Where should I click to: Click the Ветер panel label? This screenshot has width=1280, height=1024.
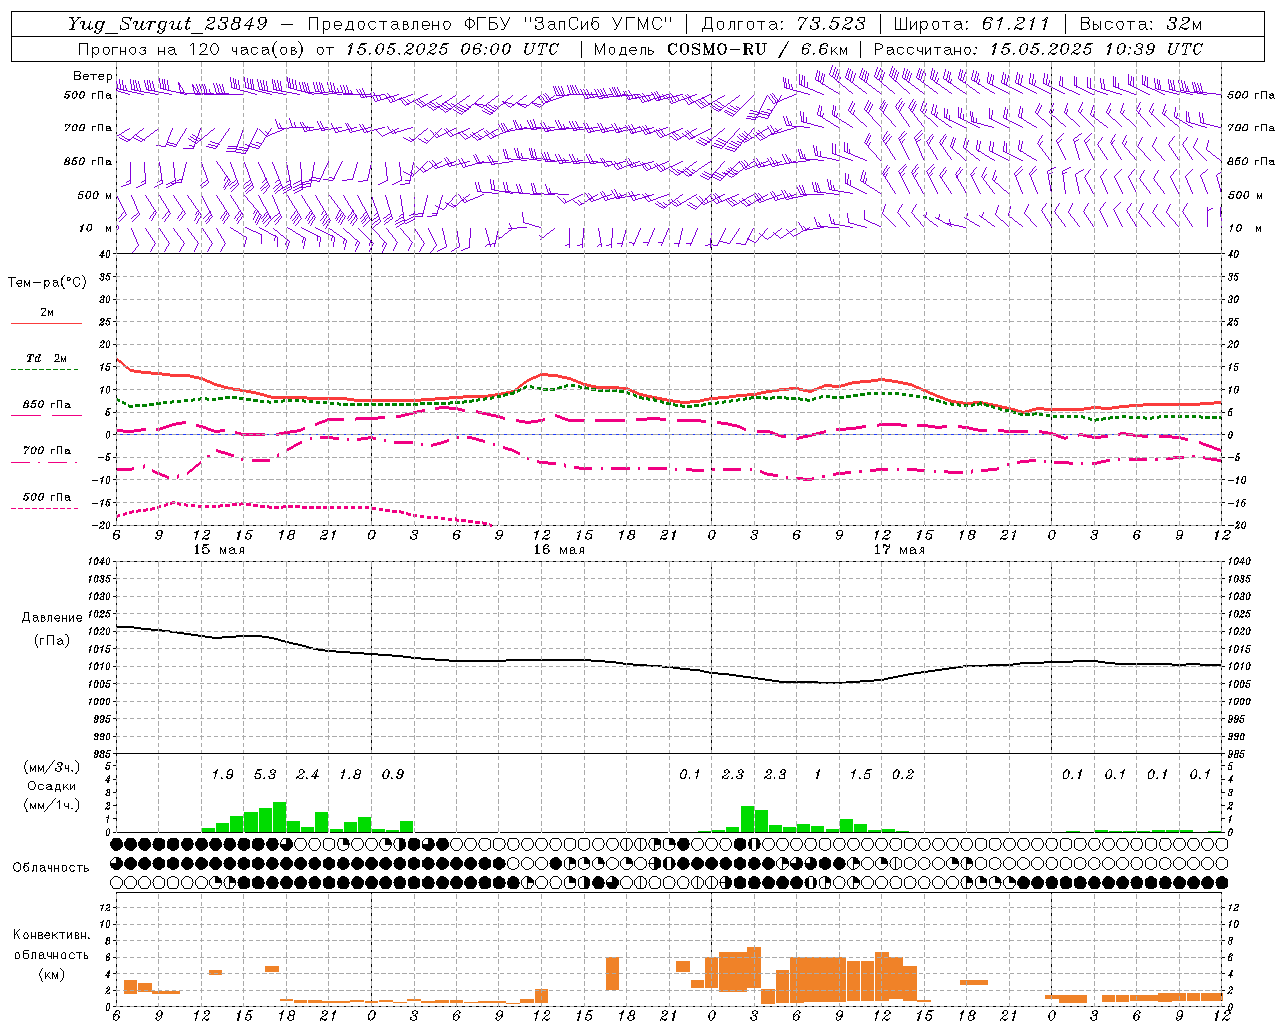click(x=92, y=76)
